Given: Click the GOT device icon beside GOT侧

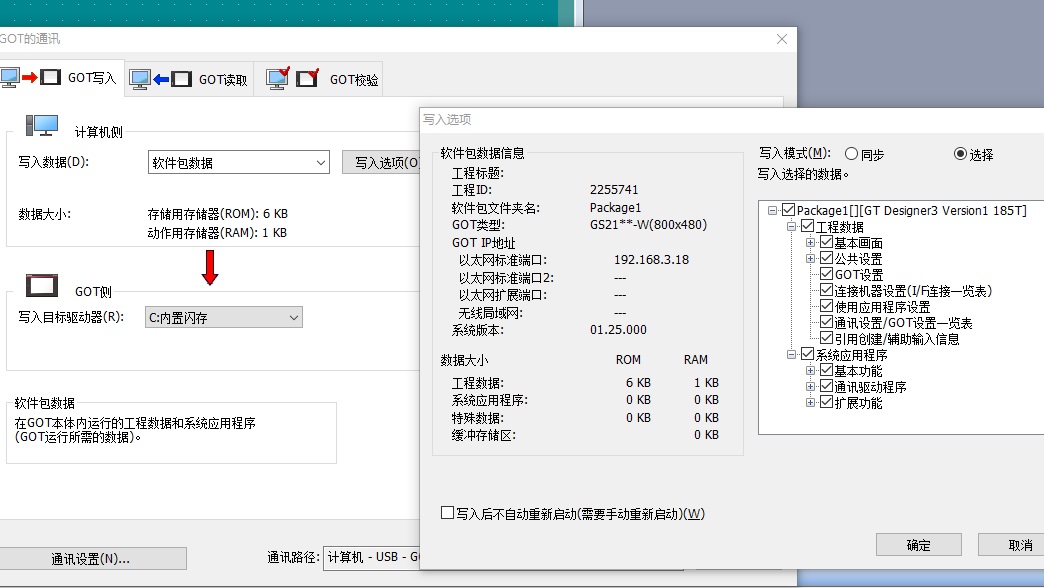Looking at the screenshot, I should pyautogui.click(x=42, y=287).
